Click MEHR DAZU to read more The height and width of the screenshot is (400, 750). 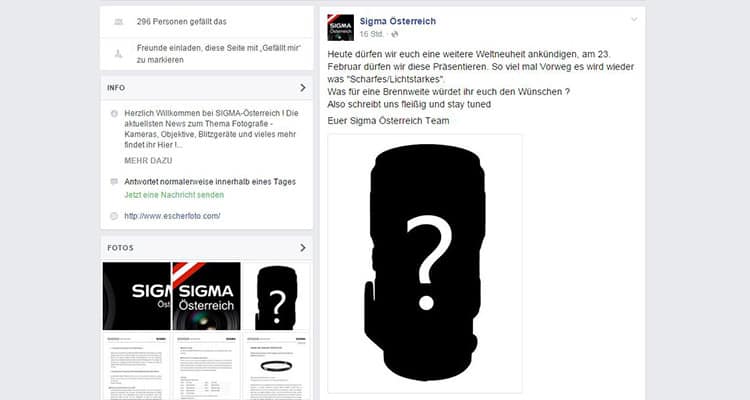(148, 161)
